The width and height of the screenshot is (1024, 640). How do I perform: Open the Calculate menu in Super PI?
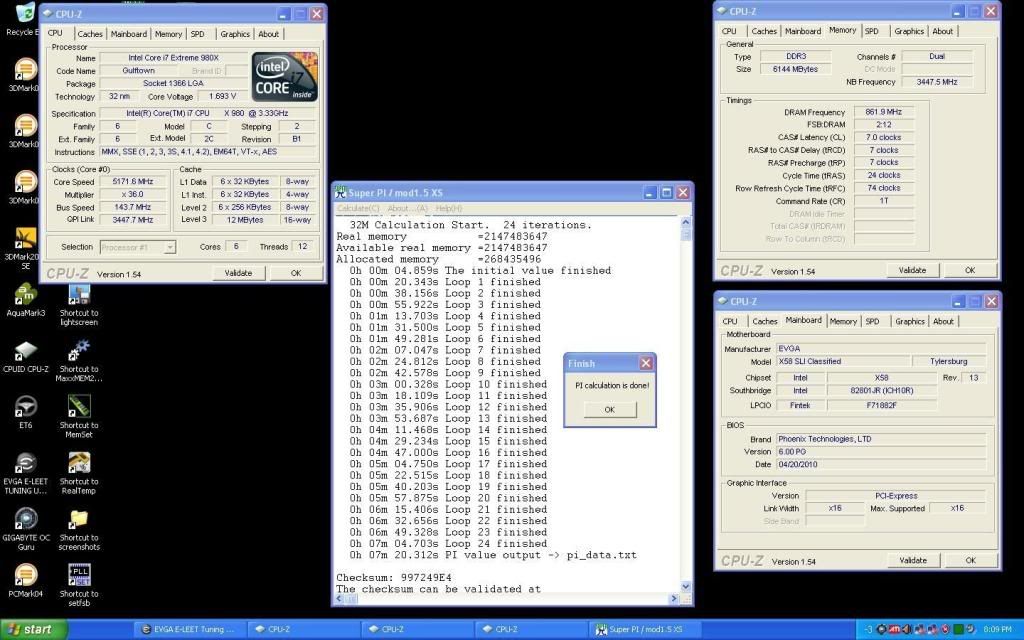pyautogui.click(x=358, y=208)
